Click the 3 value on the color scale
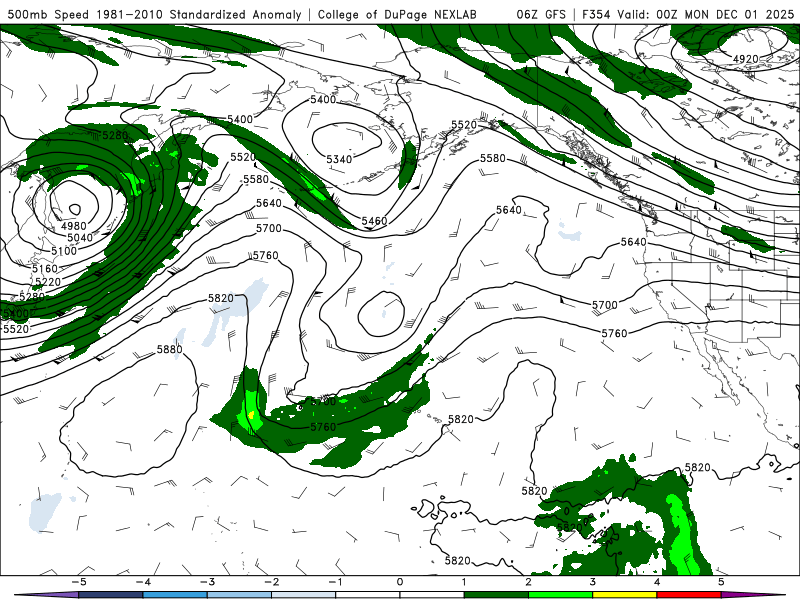This screenshot has width=800, height=600. pos(593,582)
